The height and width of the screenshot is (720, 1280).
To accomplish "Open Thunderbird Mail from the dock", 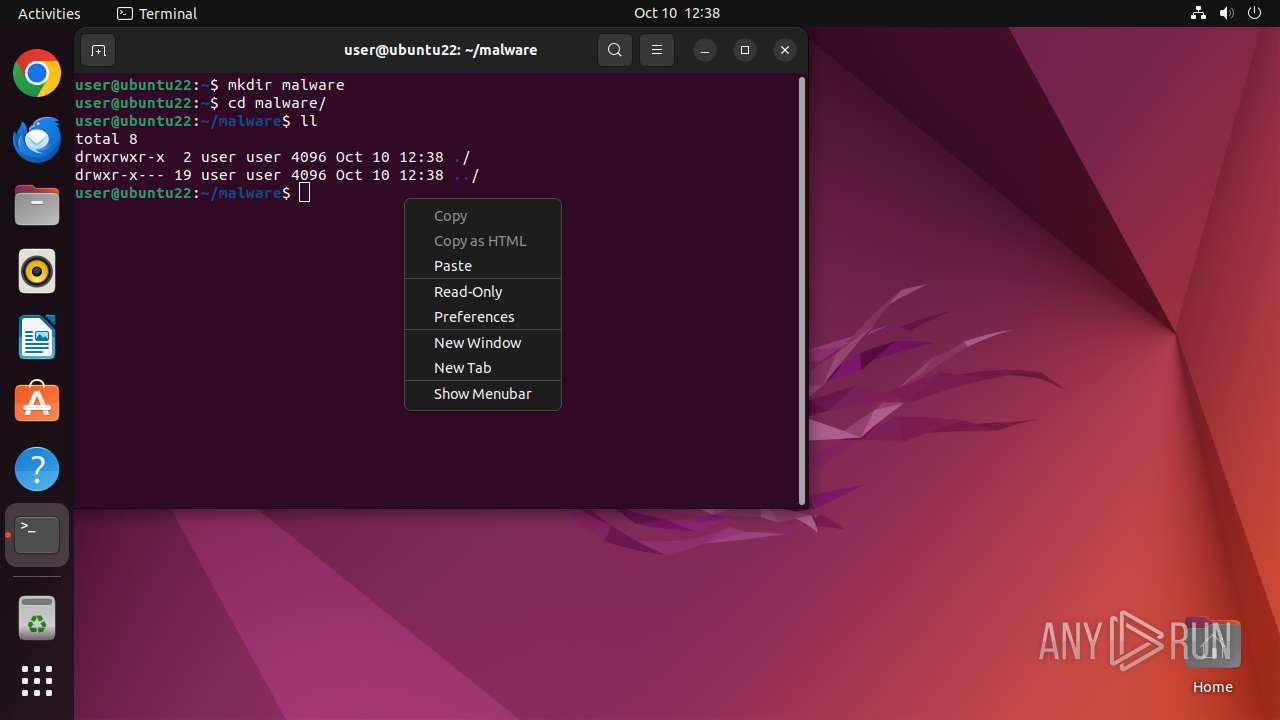I will tap(37, 139).
